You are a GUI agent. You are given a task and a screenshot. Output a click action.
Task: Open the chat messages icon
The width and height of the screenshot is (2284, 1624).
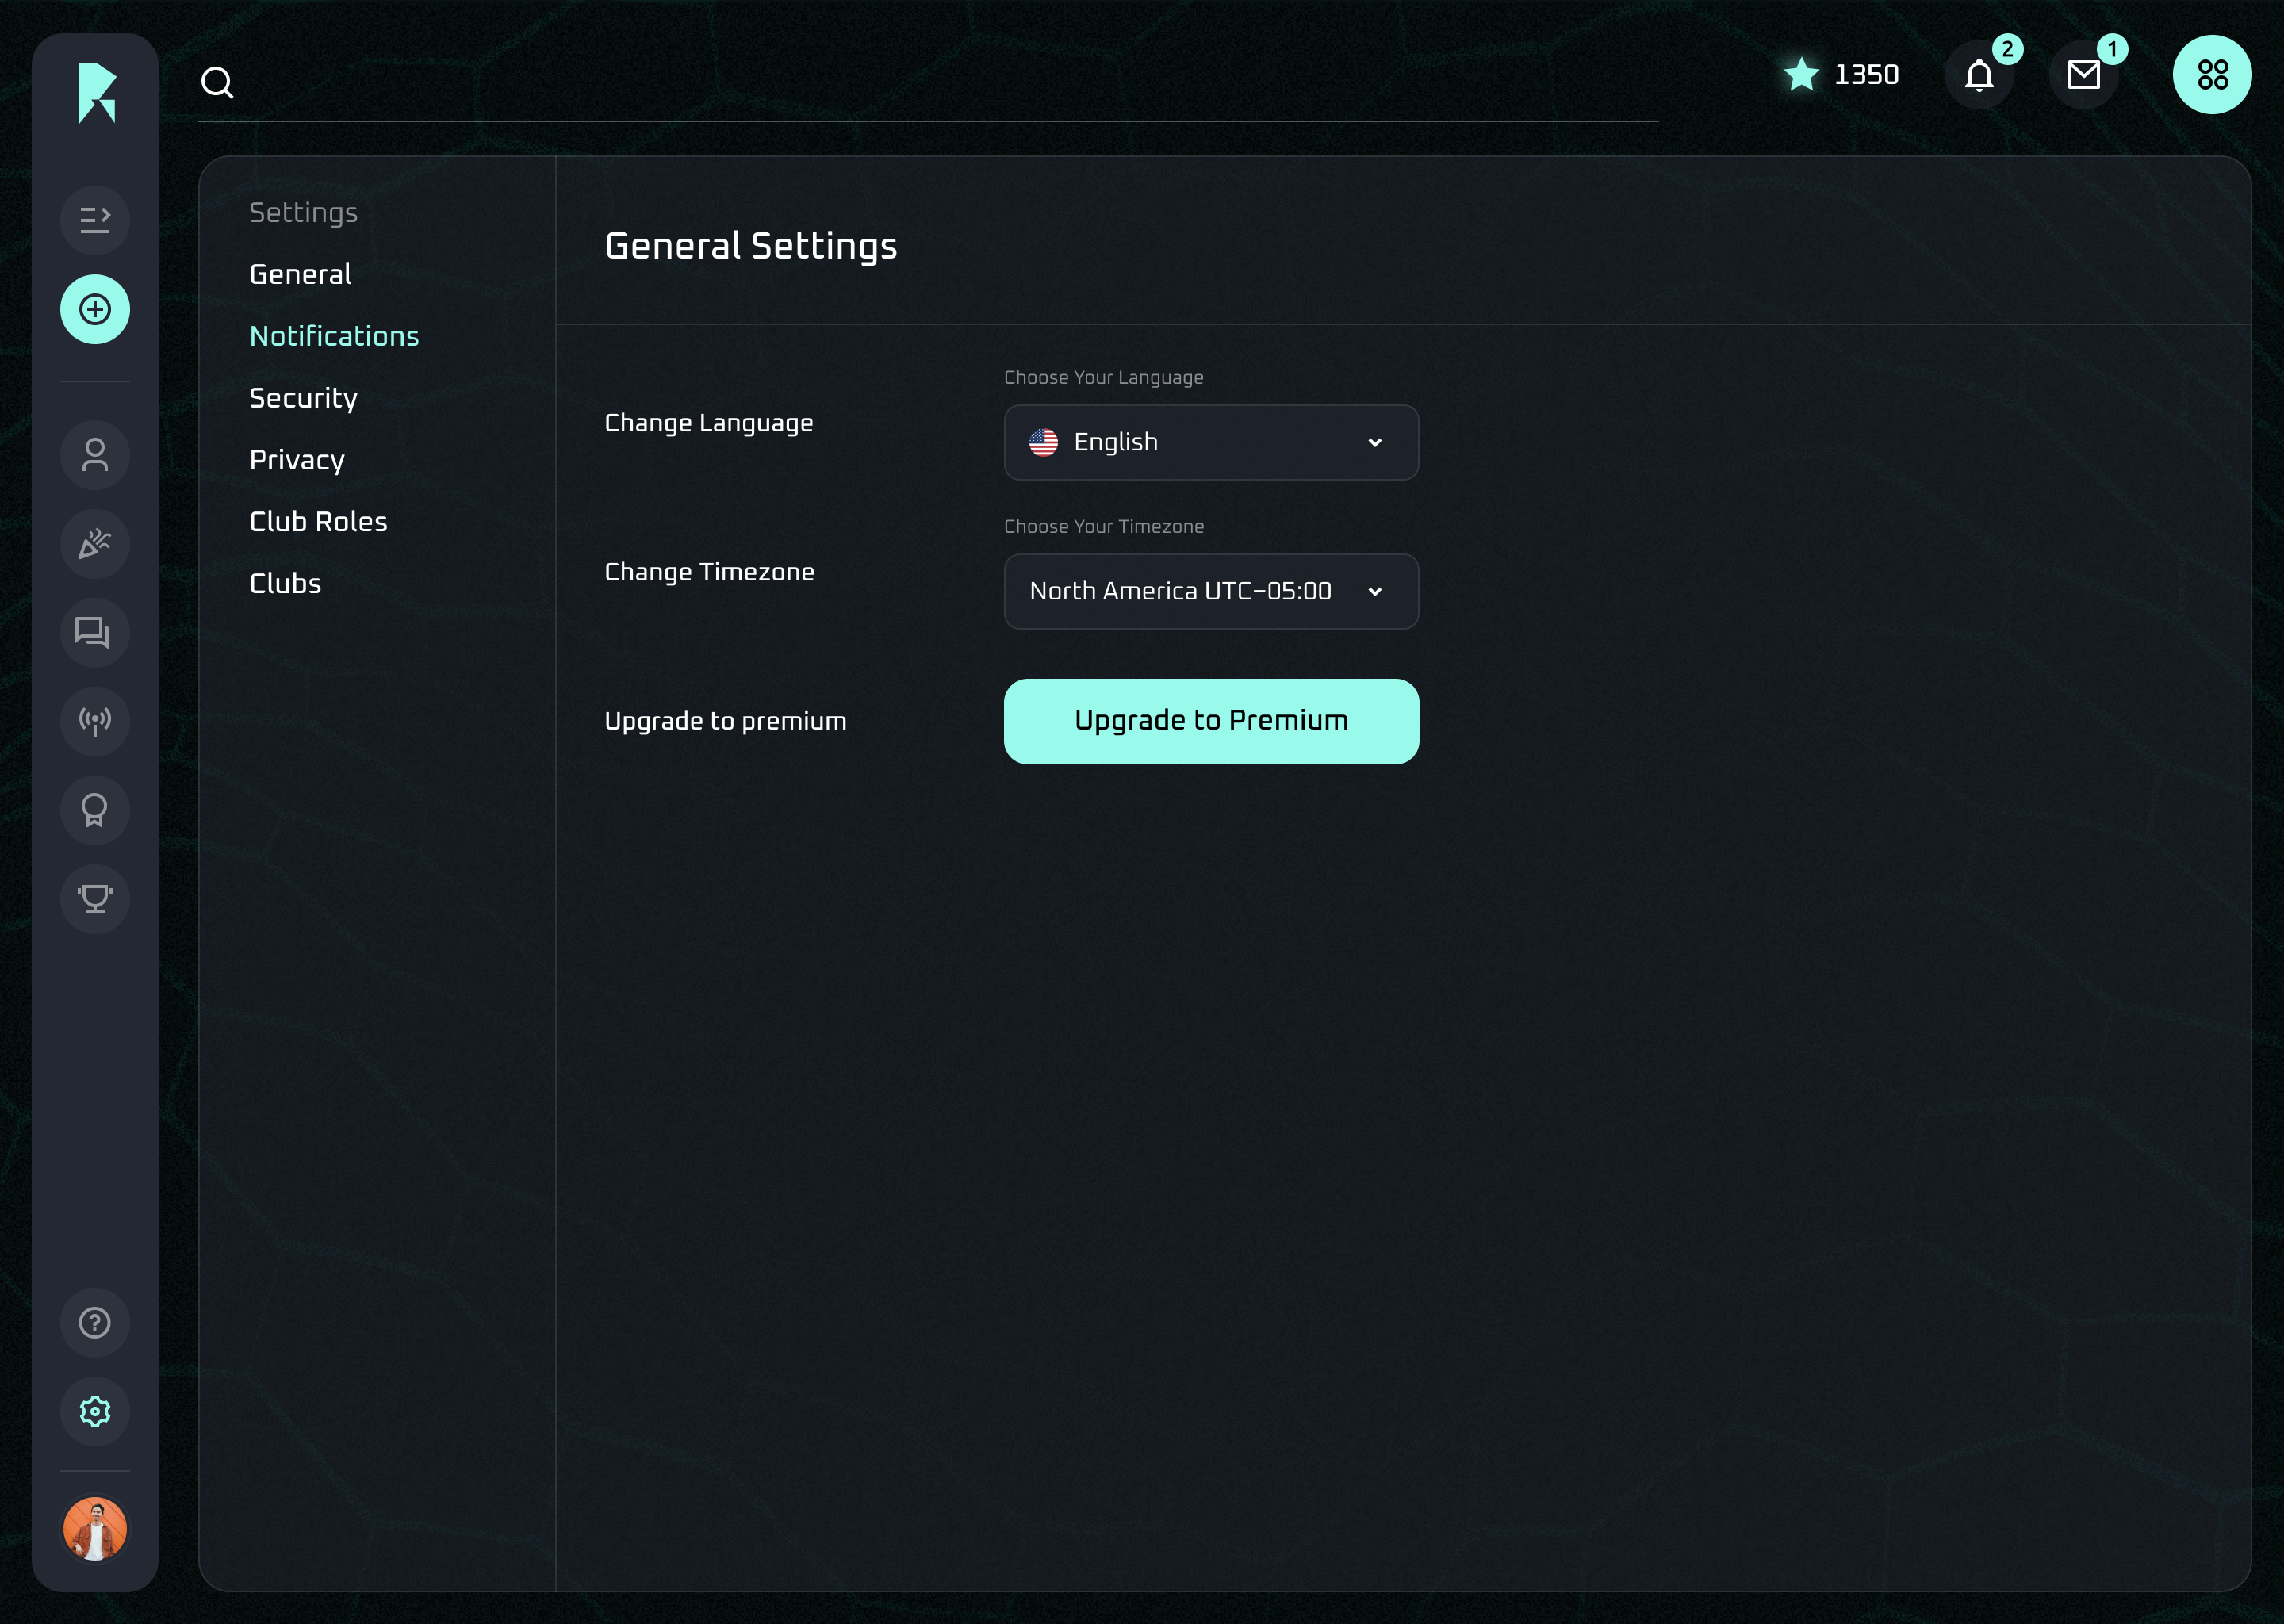[x=95, y=633]
